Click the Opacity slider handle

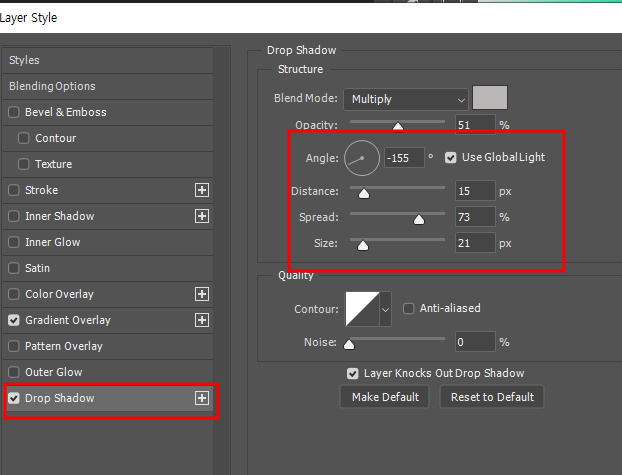(x=398, y=126)
